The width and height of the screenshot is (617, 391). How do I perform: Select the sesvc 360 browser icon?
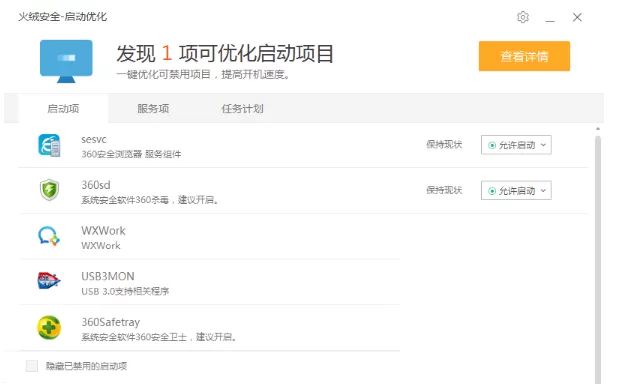pos(49,145)
